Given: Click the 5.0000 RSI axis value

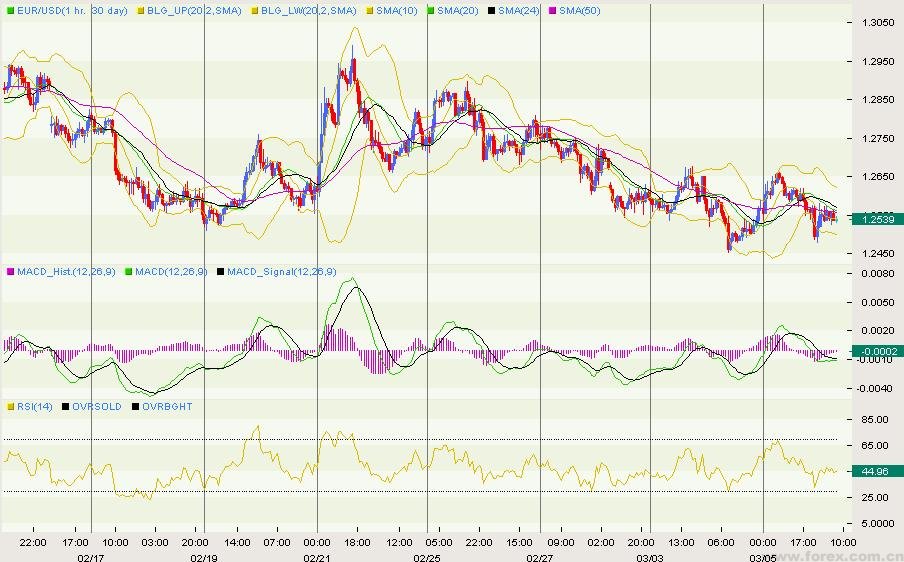Looking at the screenshot, I should 878,523.
